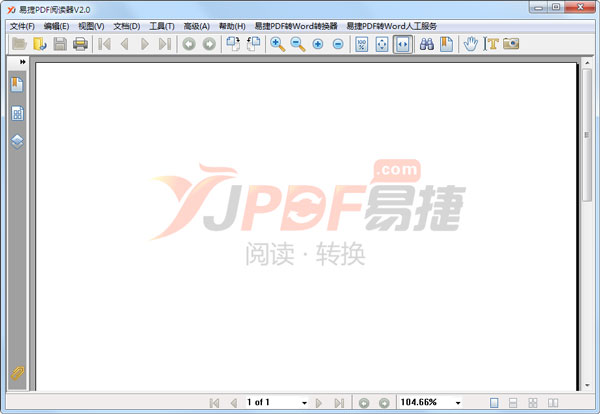
Task: Select the Snapshot camera tool
Action: (x=511, y=44)
